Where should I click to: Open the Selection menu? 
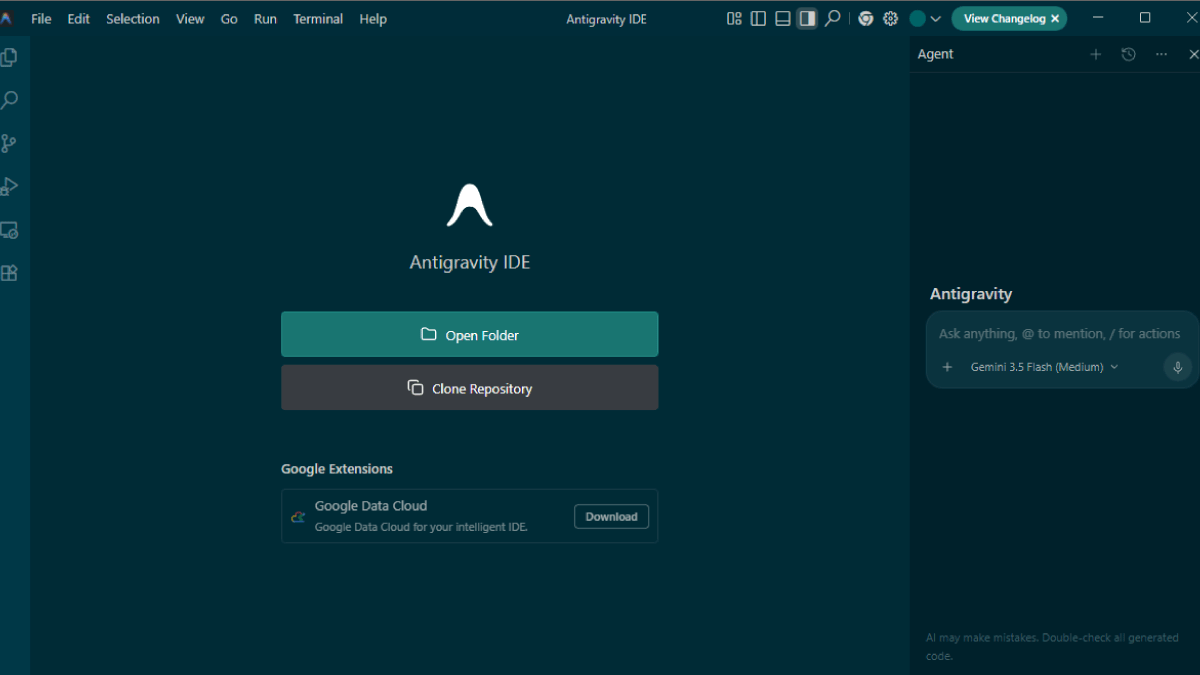point(133,19)
